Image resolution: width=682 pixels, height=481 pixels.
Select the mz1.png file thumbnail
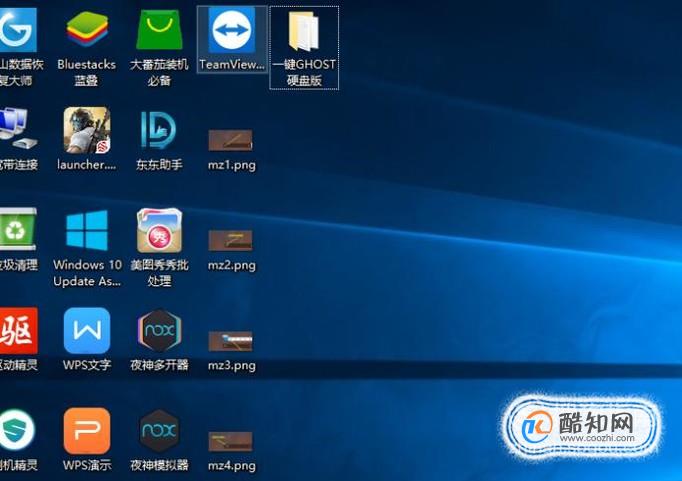pyautogui.click(x=231, y=140)
